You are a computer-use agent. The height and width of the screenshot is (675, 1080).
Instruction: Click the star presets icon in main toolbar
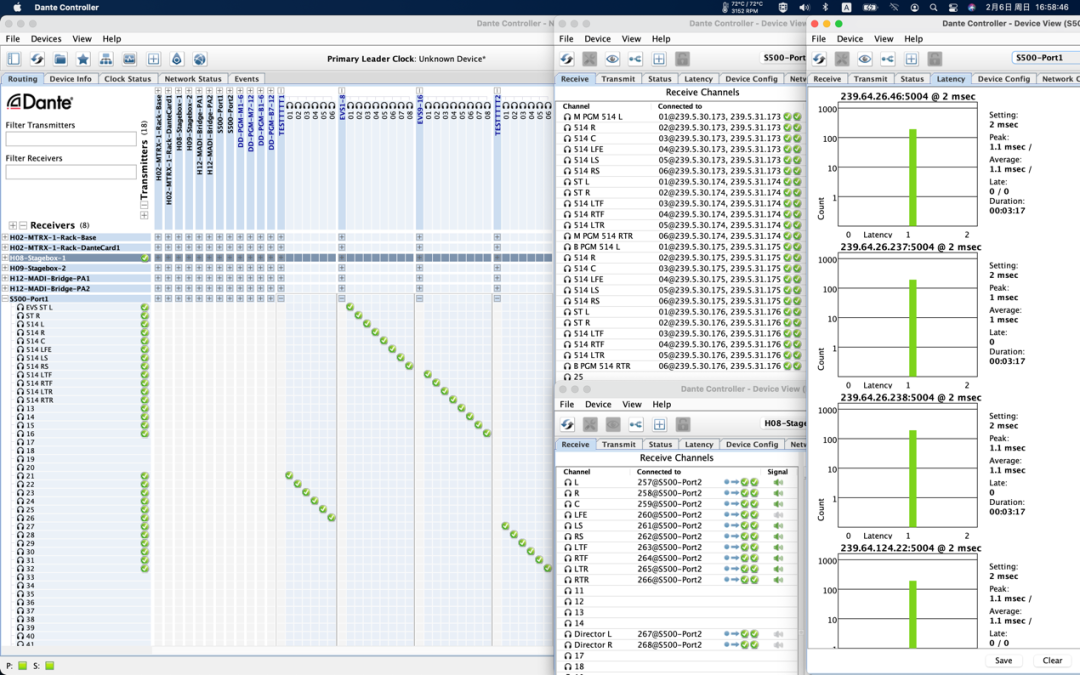[x=83, y=59]
